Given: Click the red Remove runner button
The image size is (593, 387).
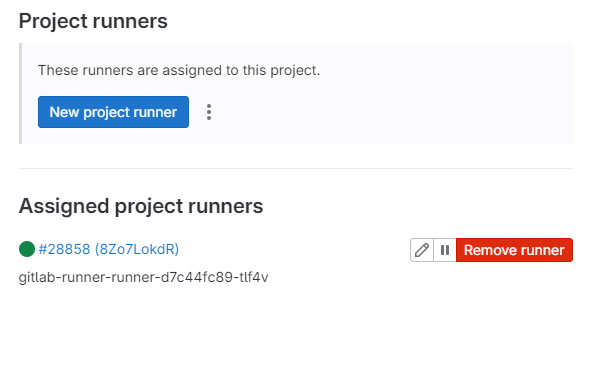Looking at the screenshot, I should coord(514,250).
